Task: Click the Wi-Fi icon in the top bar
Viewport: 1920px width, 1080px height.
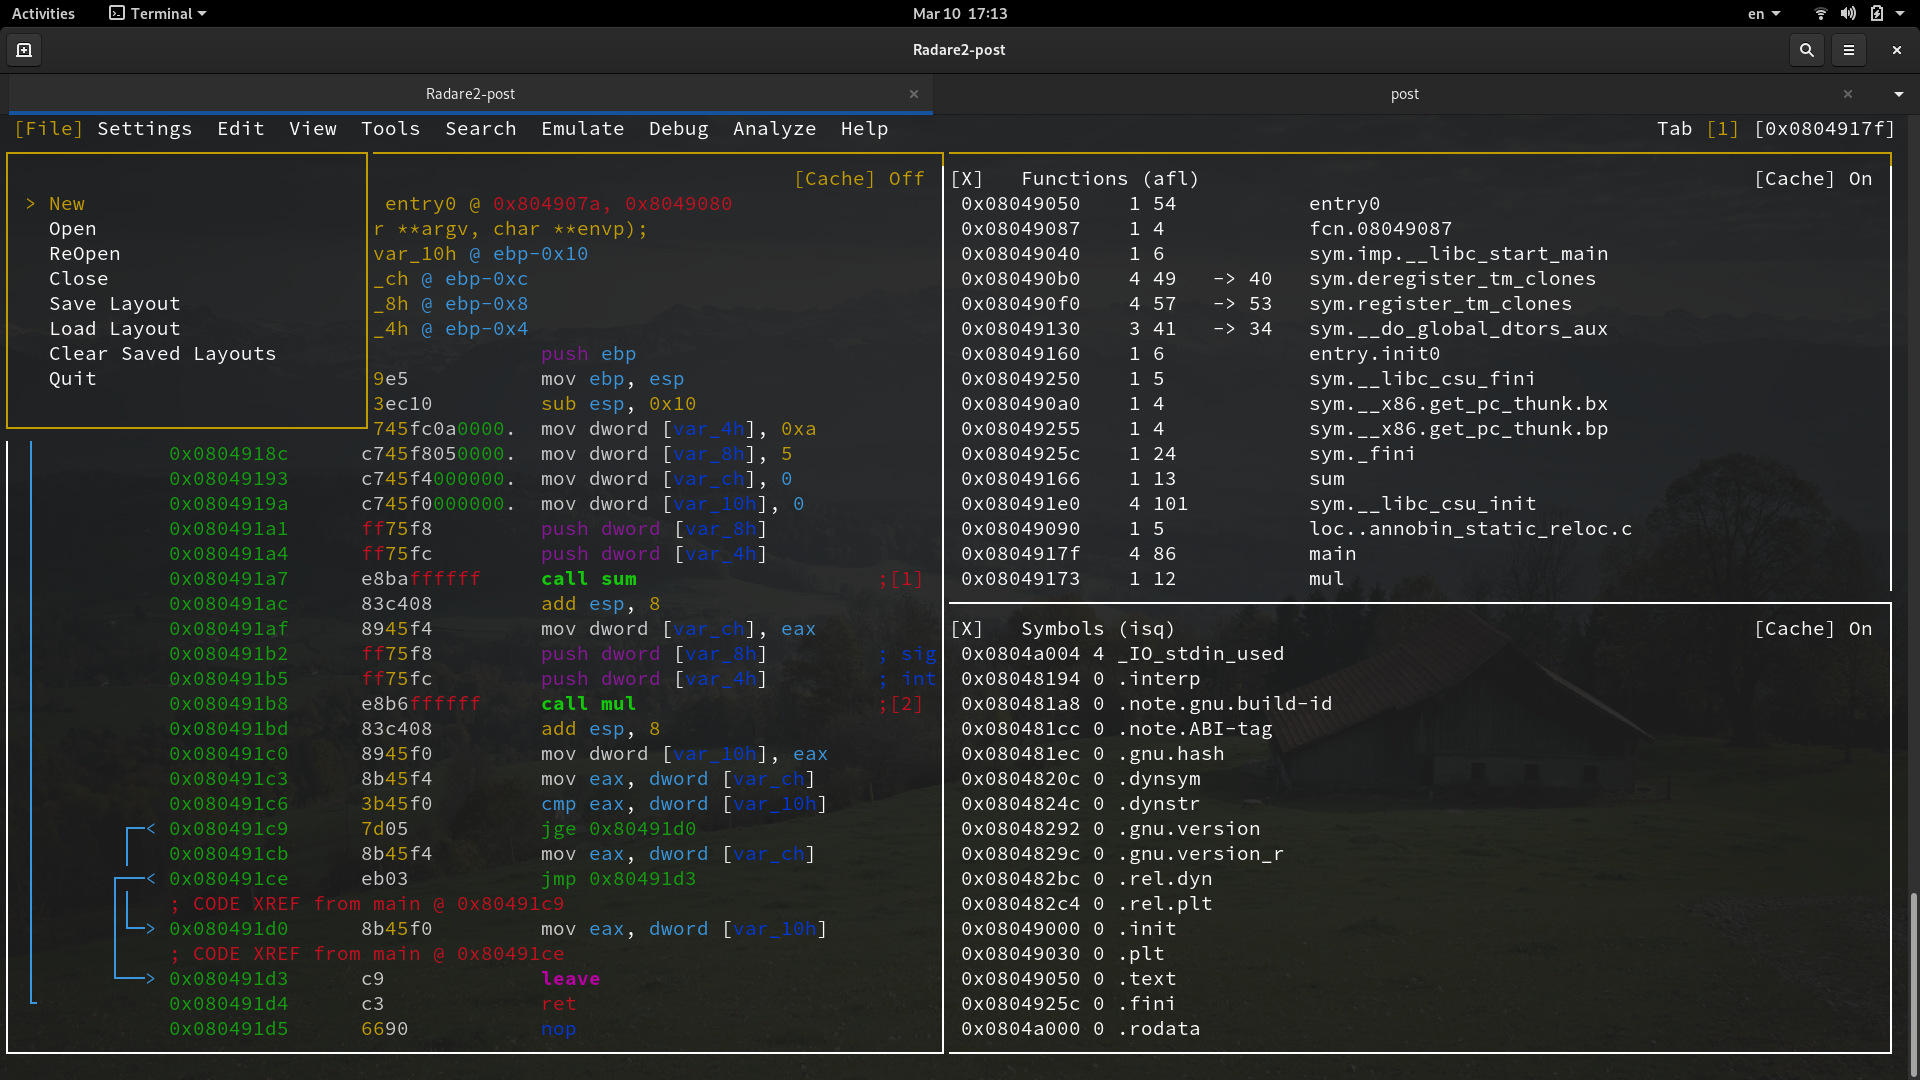Action: point(1818,13)
